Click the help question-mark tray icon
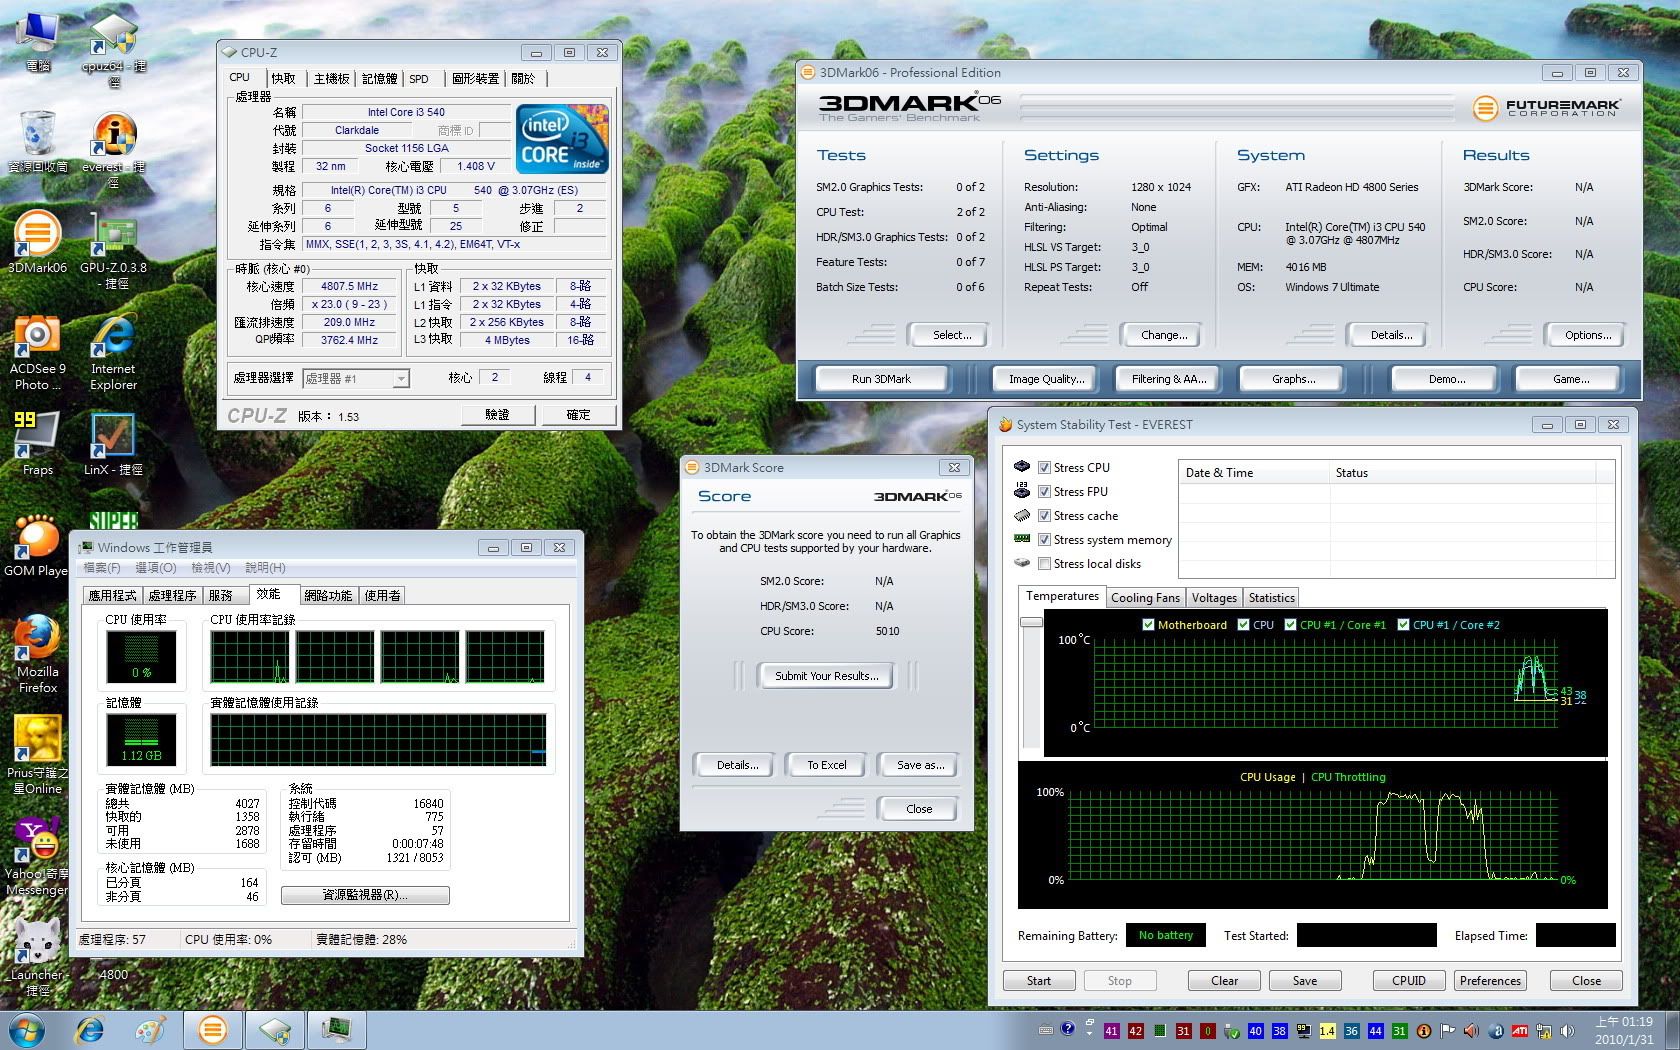Image resolution: width=1680 pixels, height=1050 pixels. pos(1068,1029)
